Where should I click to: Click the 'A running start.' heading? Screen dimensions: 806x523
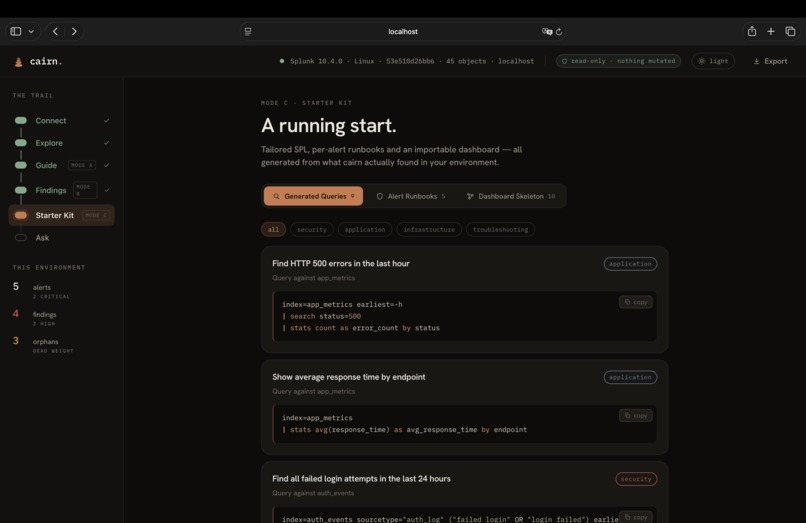pyautogui.click(x=328, y=125)
